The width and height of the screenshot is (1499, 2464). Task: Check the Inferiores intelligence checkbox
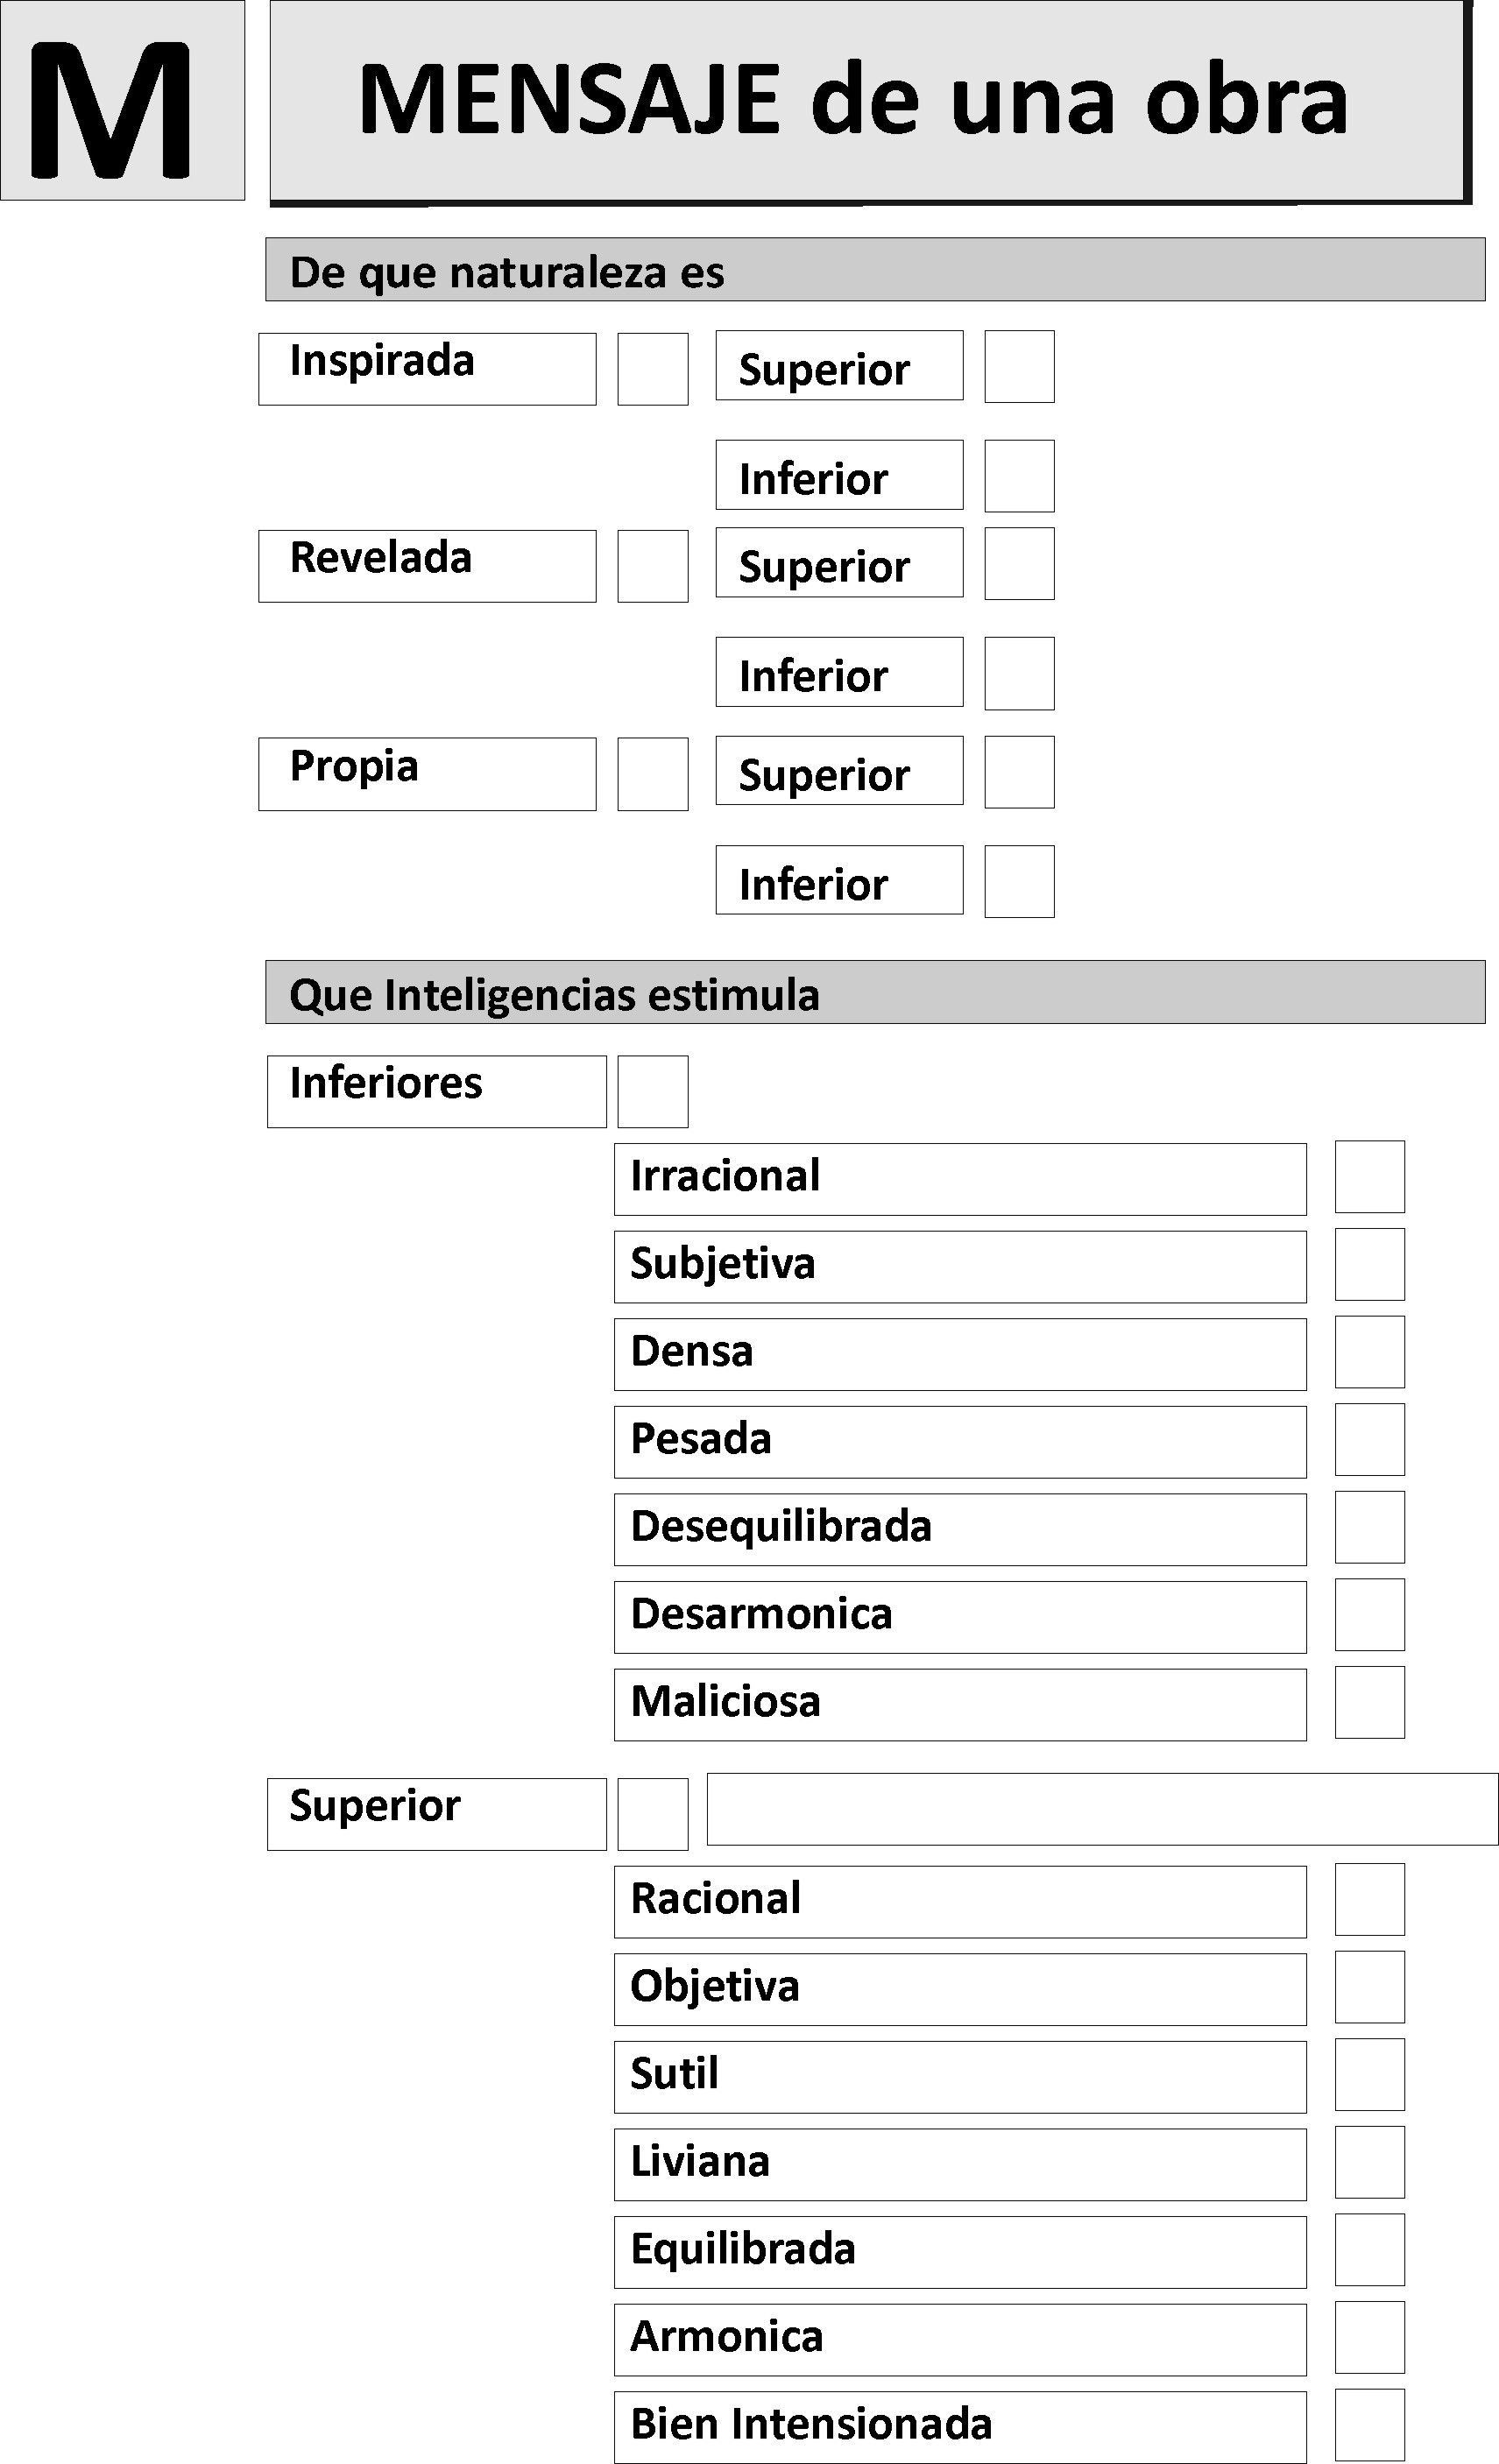652,1091
